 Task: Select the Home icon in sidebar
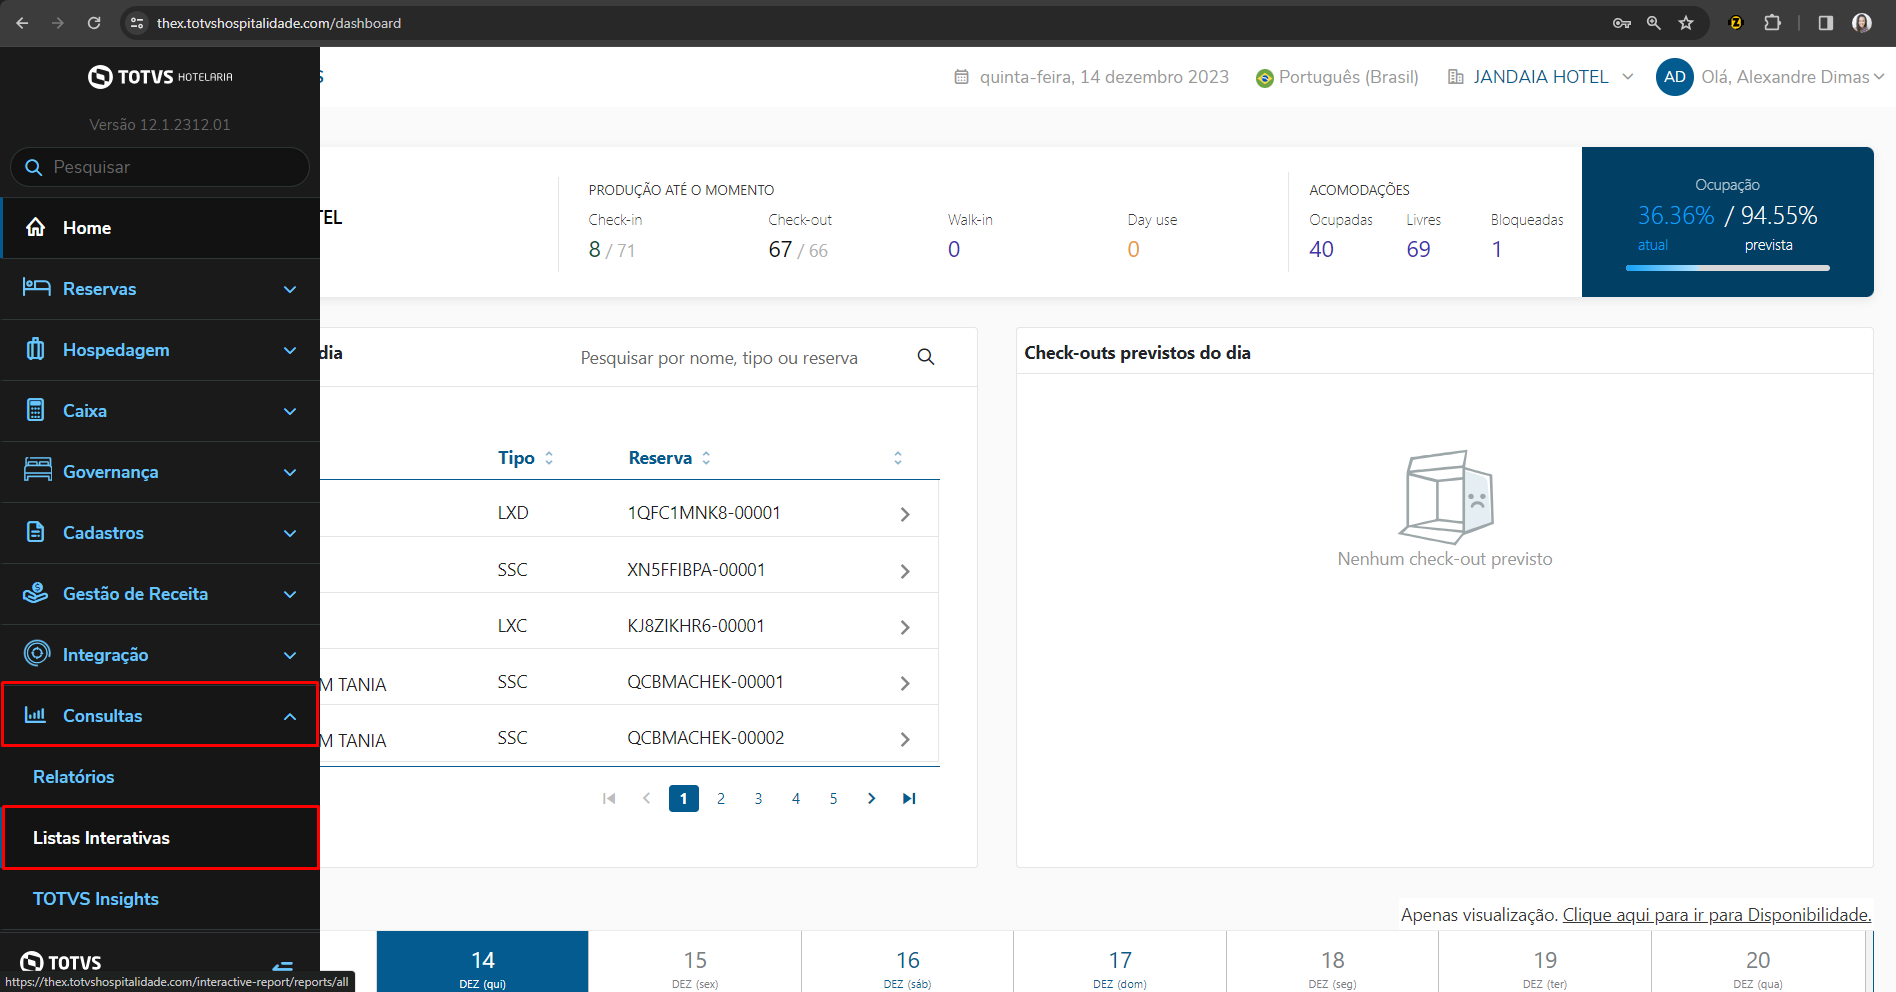click(x=36, y=228)
